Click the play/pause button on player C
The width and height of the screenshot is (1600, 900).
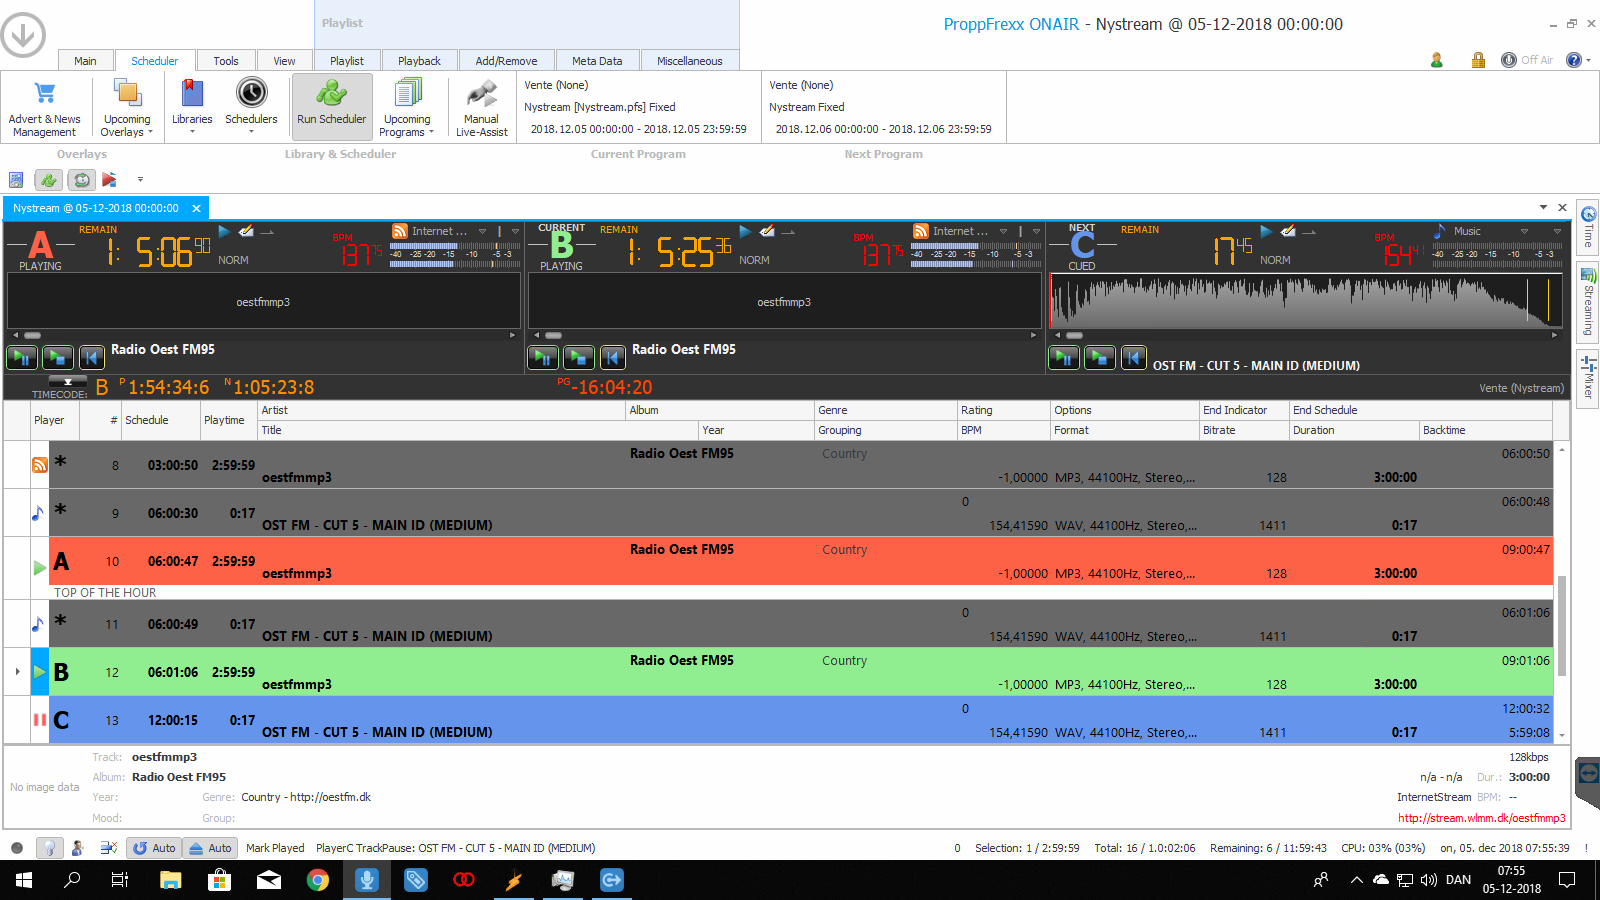(x=1064, y=357)
